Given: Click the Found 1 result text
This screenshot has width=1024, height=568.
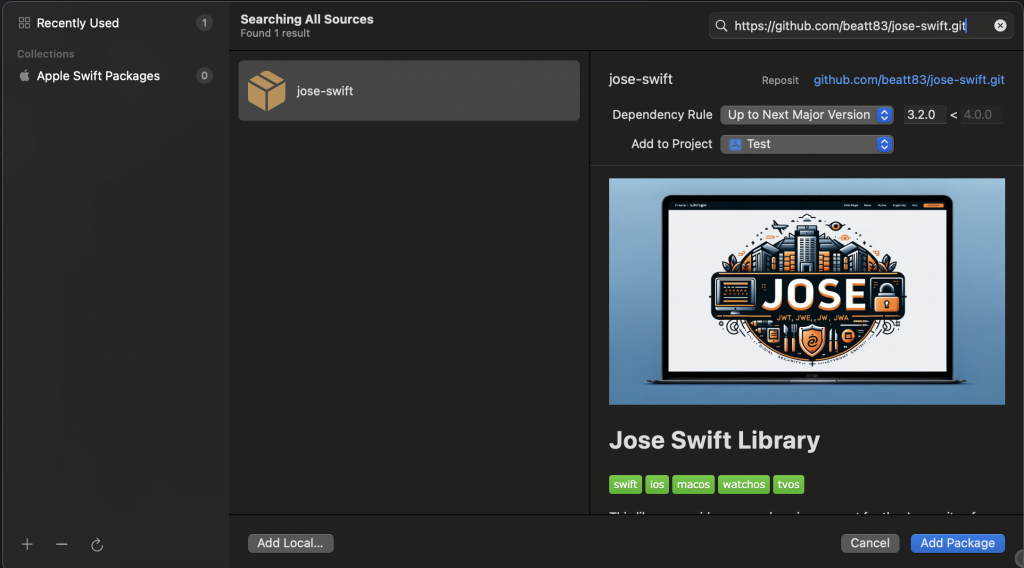Looking at the screenshot, I should (275, 33).
